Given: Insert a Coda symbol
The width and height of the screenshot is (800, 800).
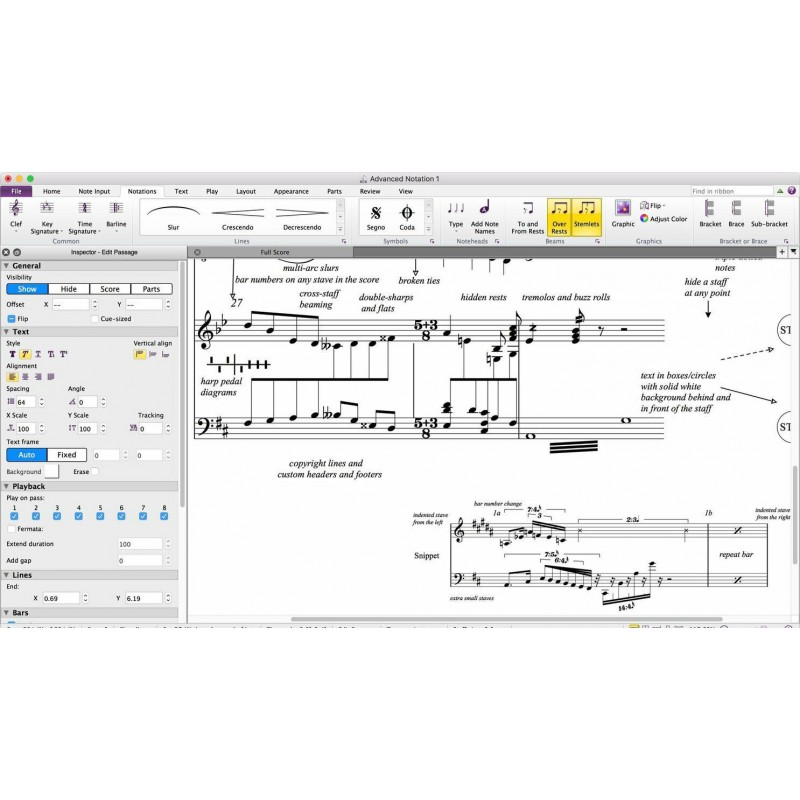Looking at the screenshot, I should pyautogui.click(x=405, y=215).
